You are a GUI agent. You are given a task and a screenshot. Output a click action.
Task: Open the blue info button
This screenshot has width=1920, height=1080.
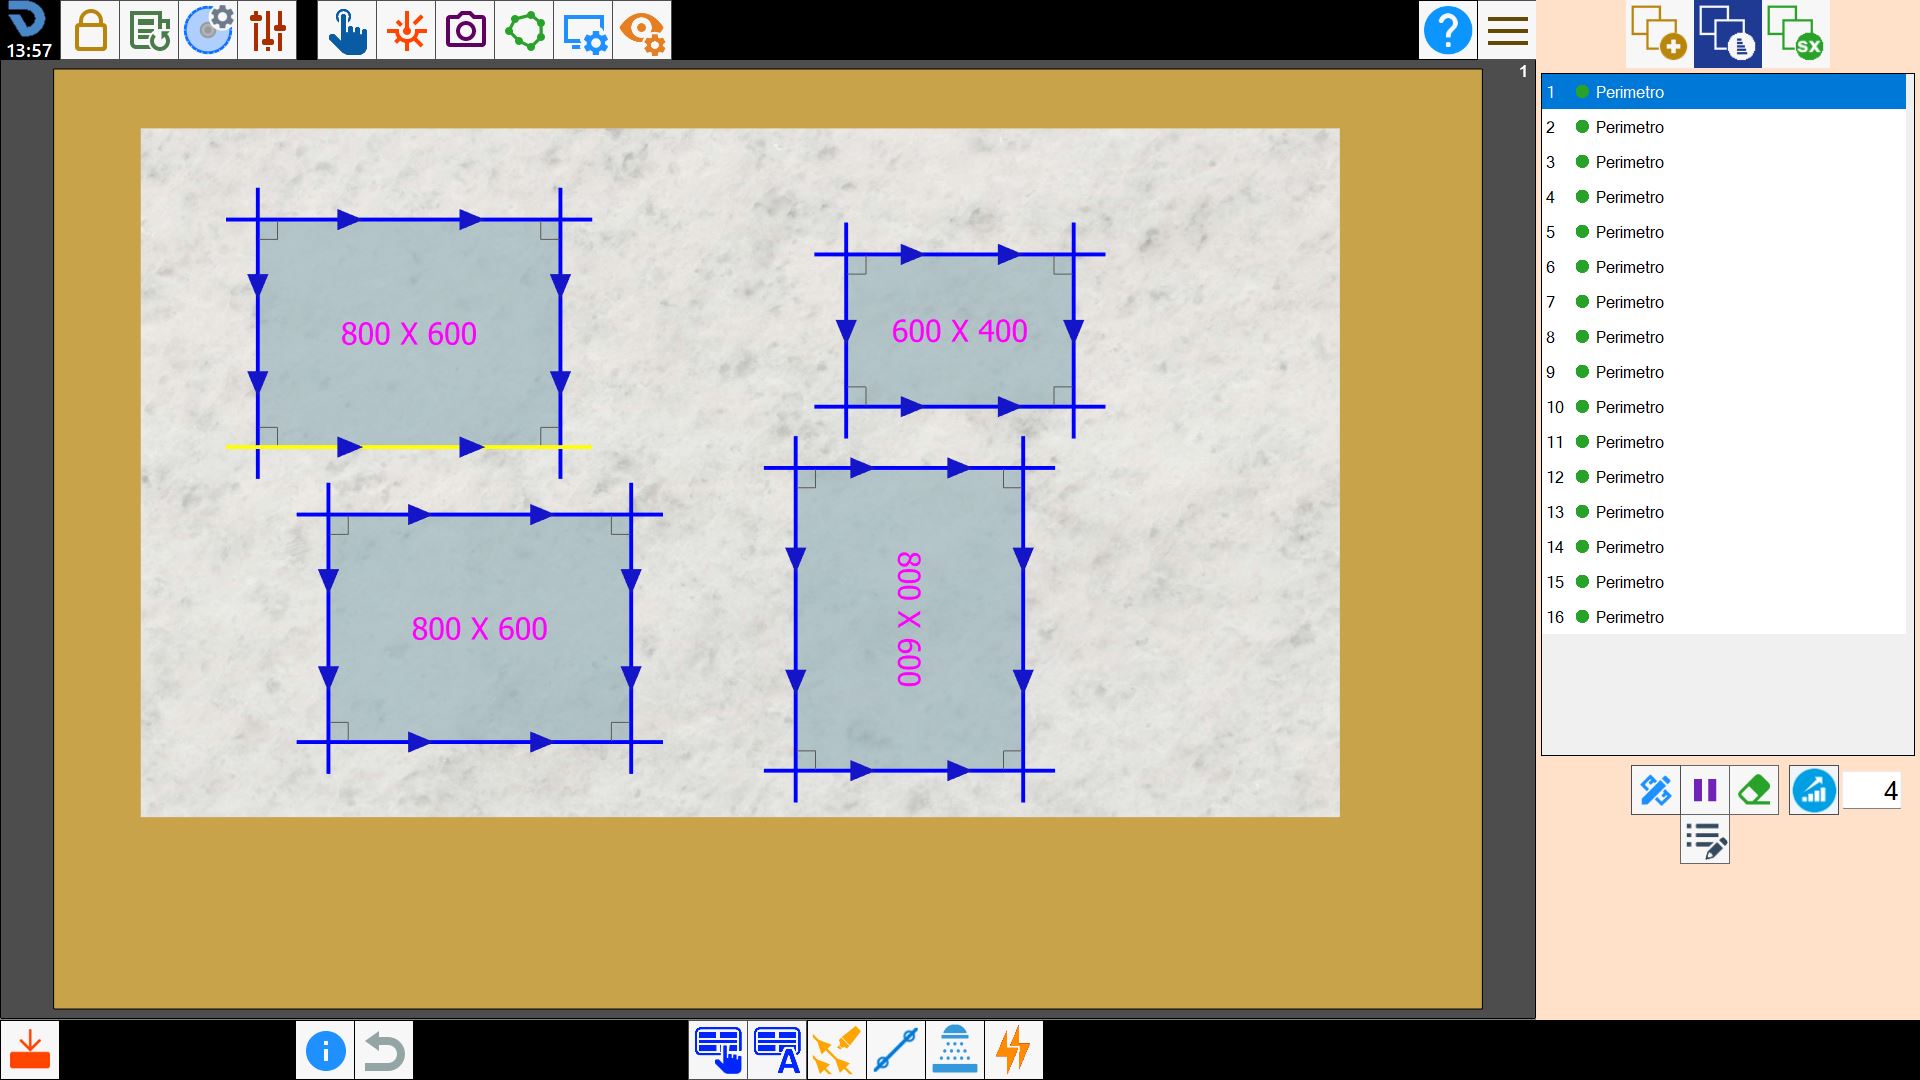click(325, 1050)
